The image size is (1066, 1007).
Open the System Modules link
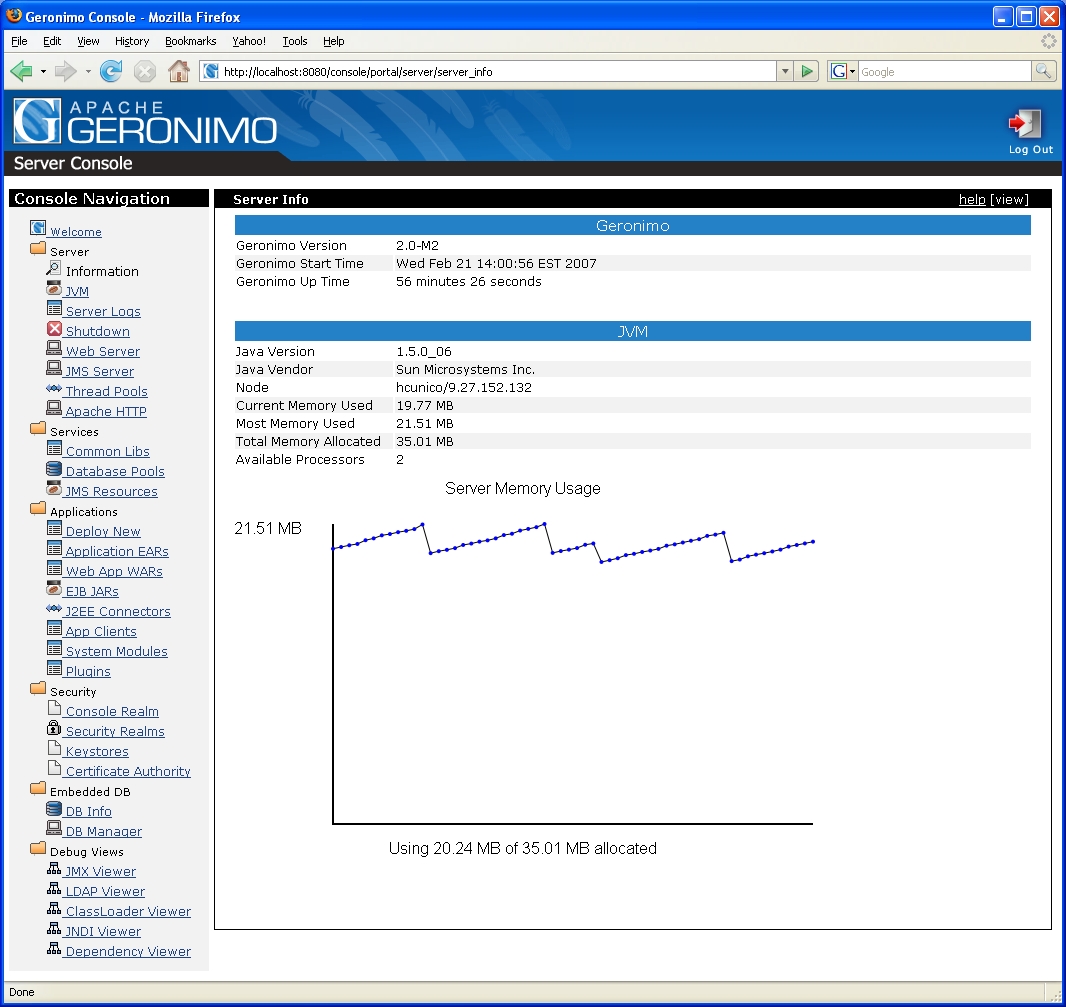pyautogui.click(x=116, y=651)
